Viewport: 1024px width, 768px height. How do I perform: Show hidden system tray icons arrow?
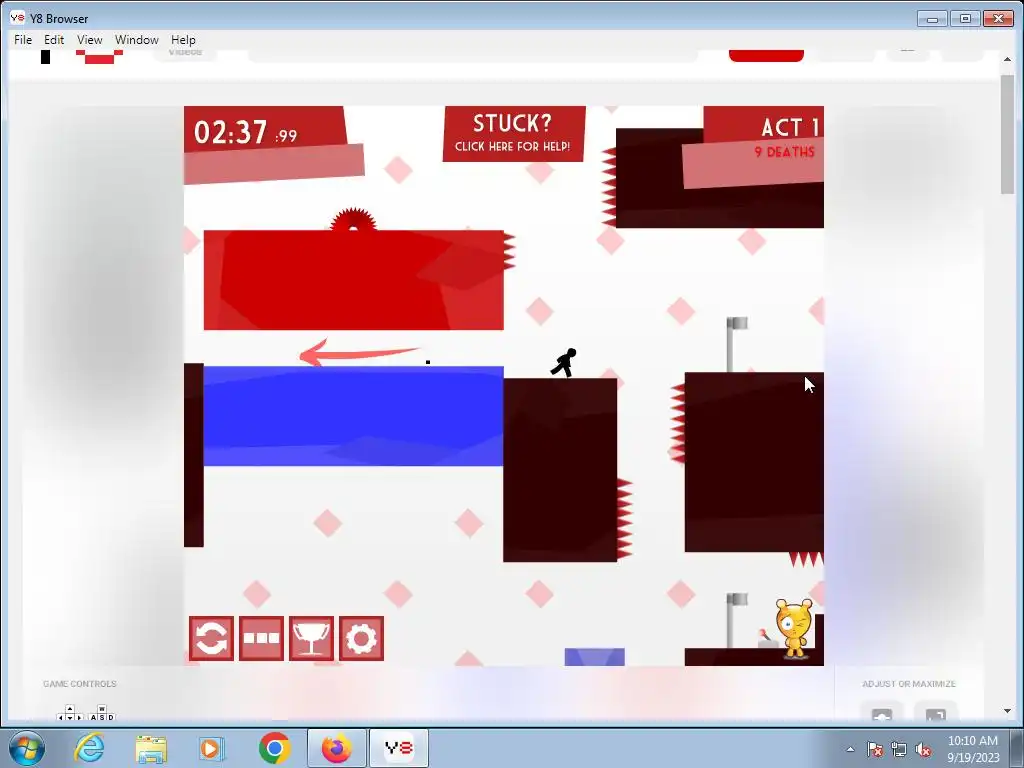point(850,749)
